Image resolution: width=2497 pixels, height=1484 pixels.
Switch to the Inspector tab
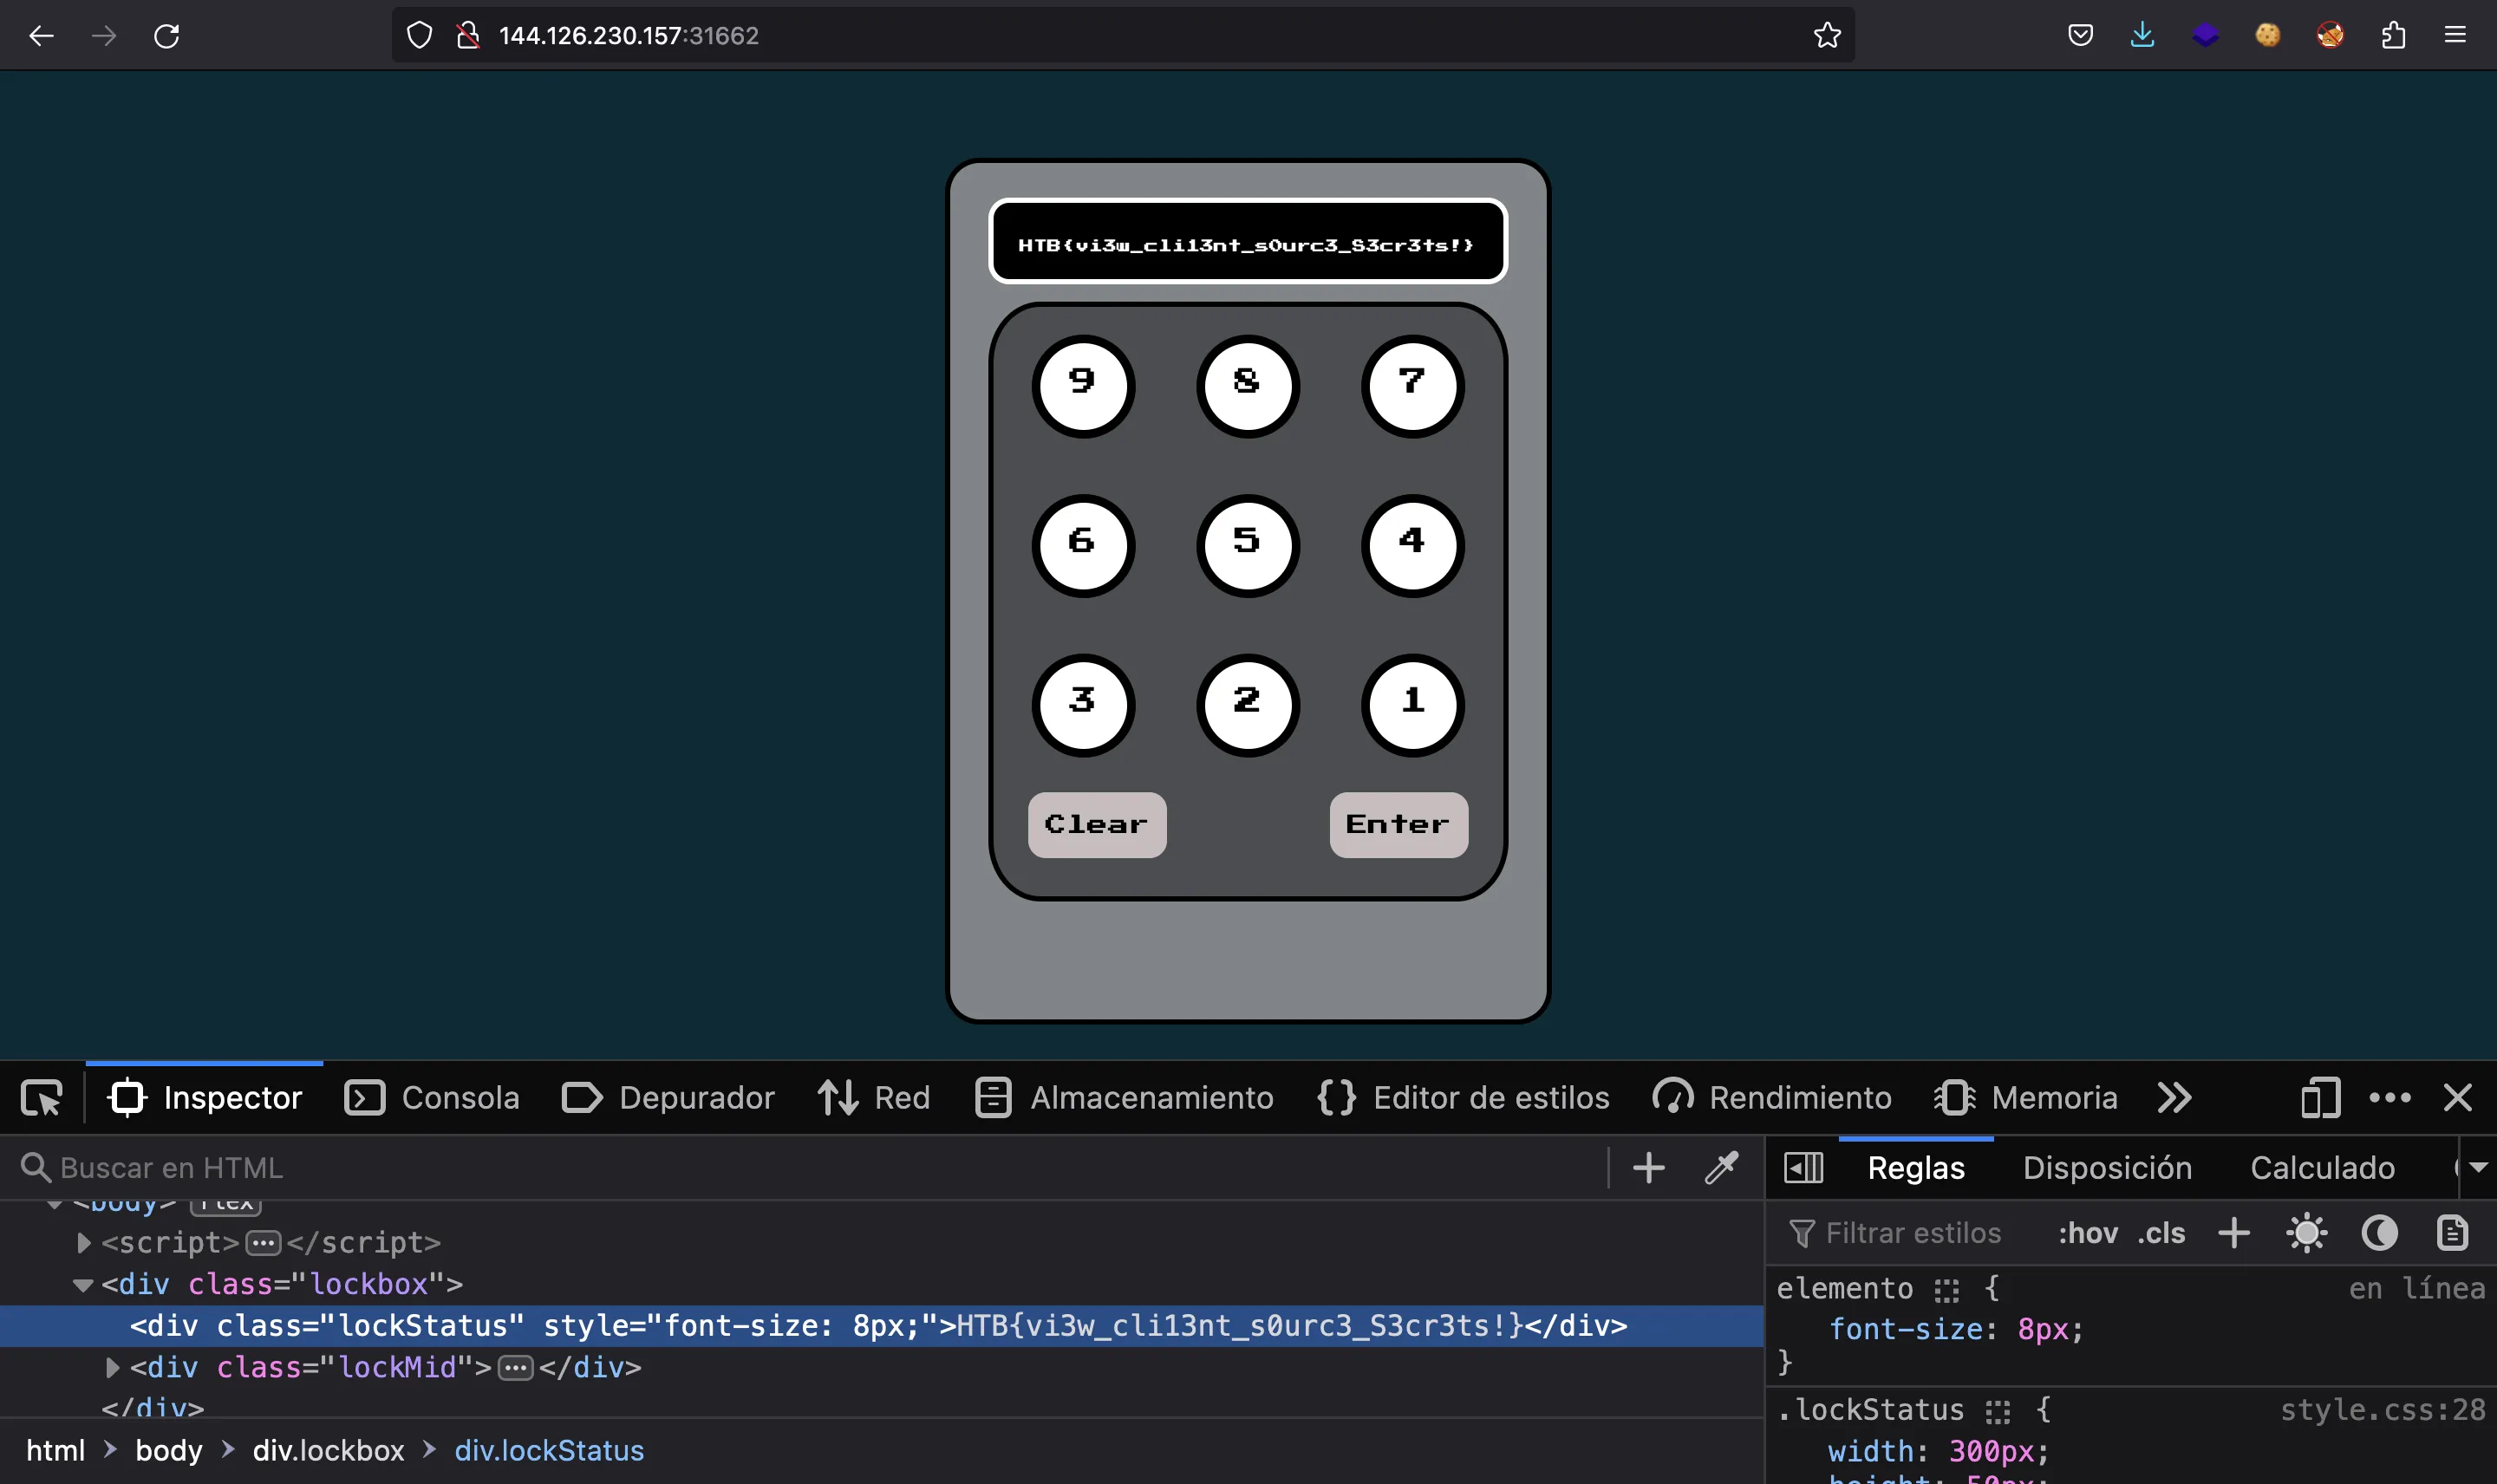205,1098
